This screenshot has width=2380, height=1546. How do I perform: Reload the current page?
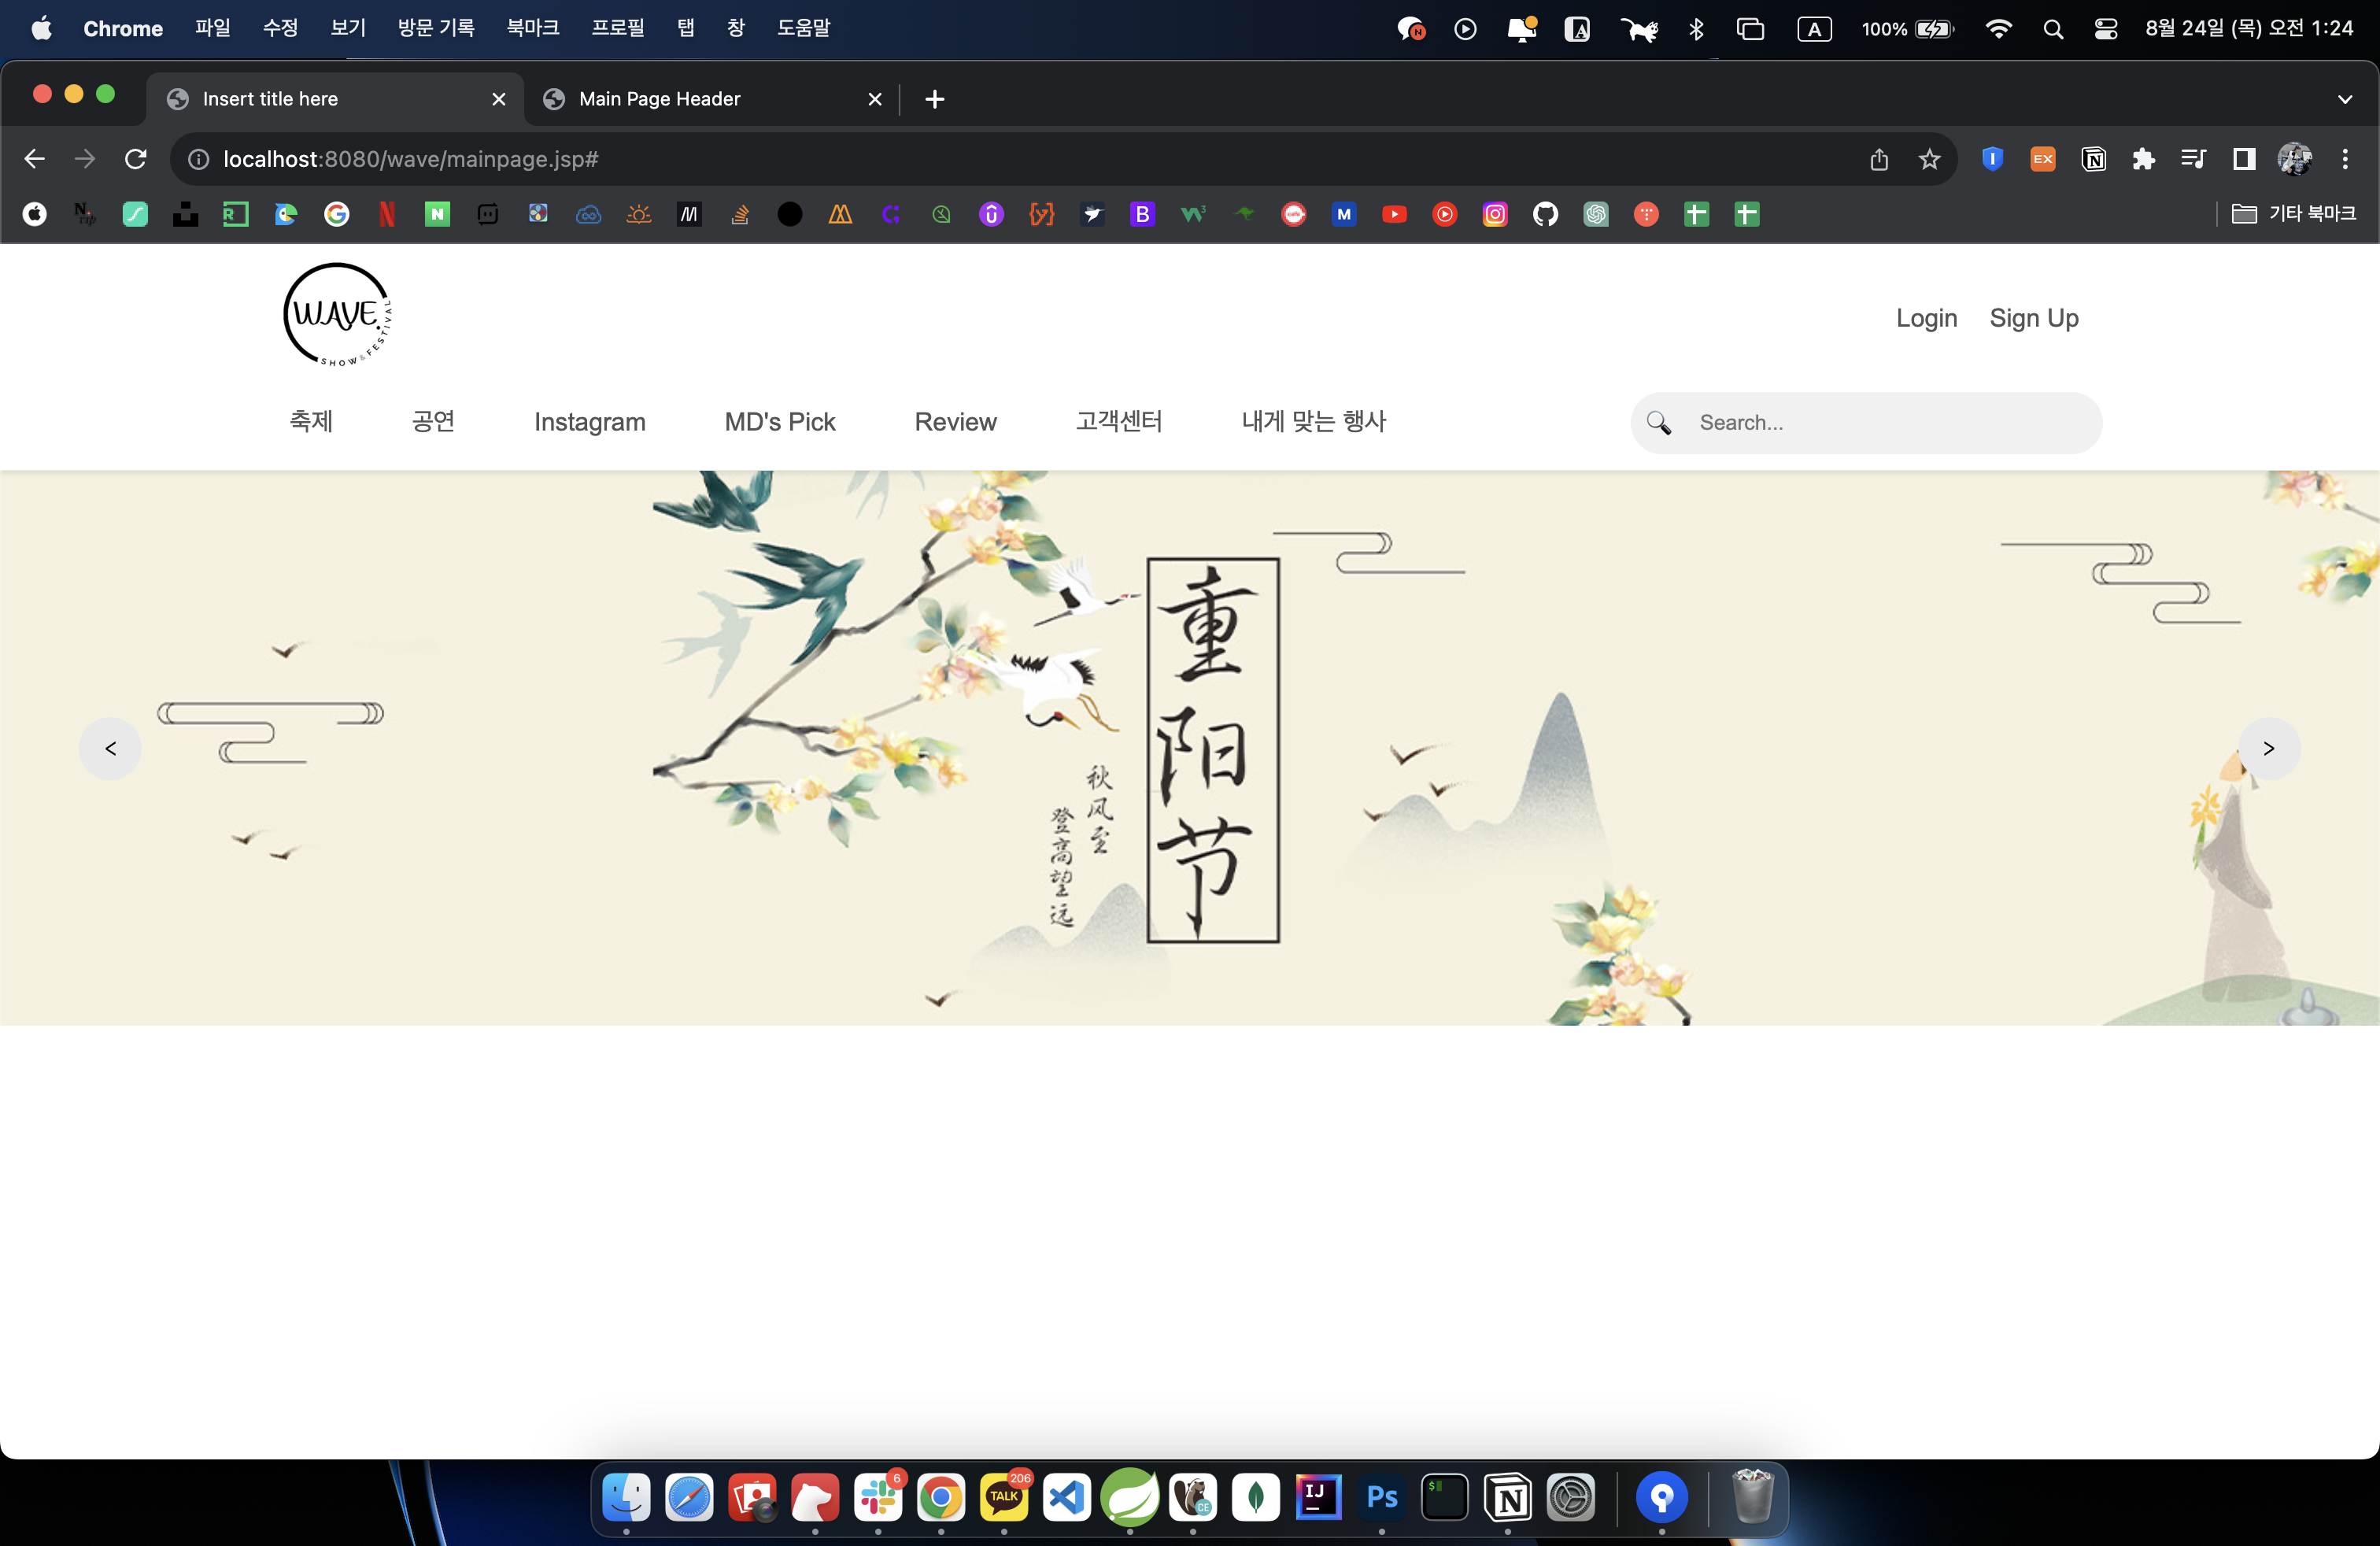[x=136, y=159]
